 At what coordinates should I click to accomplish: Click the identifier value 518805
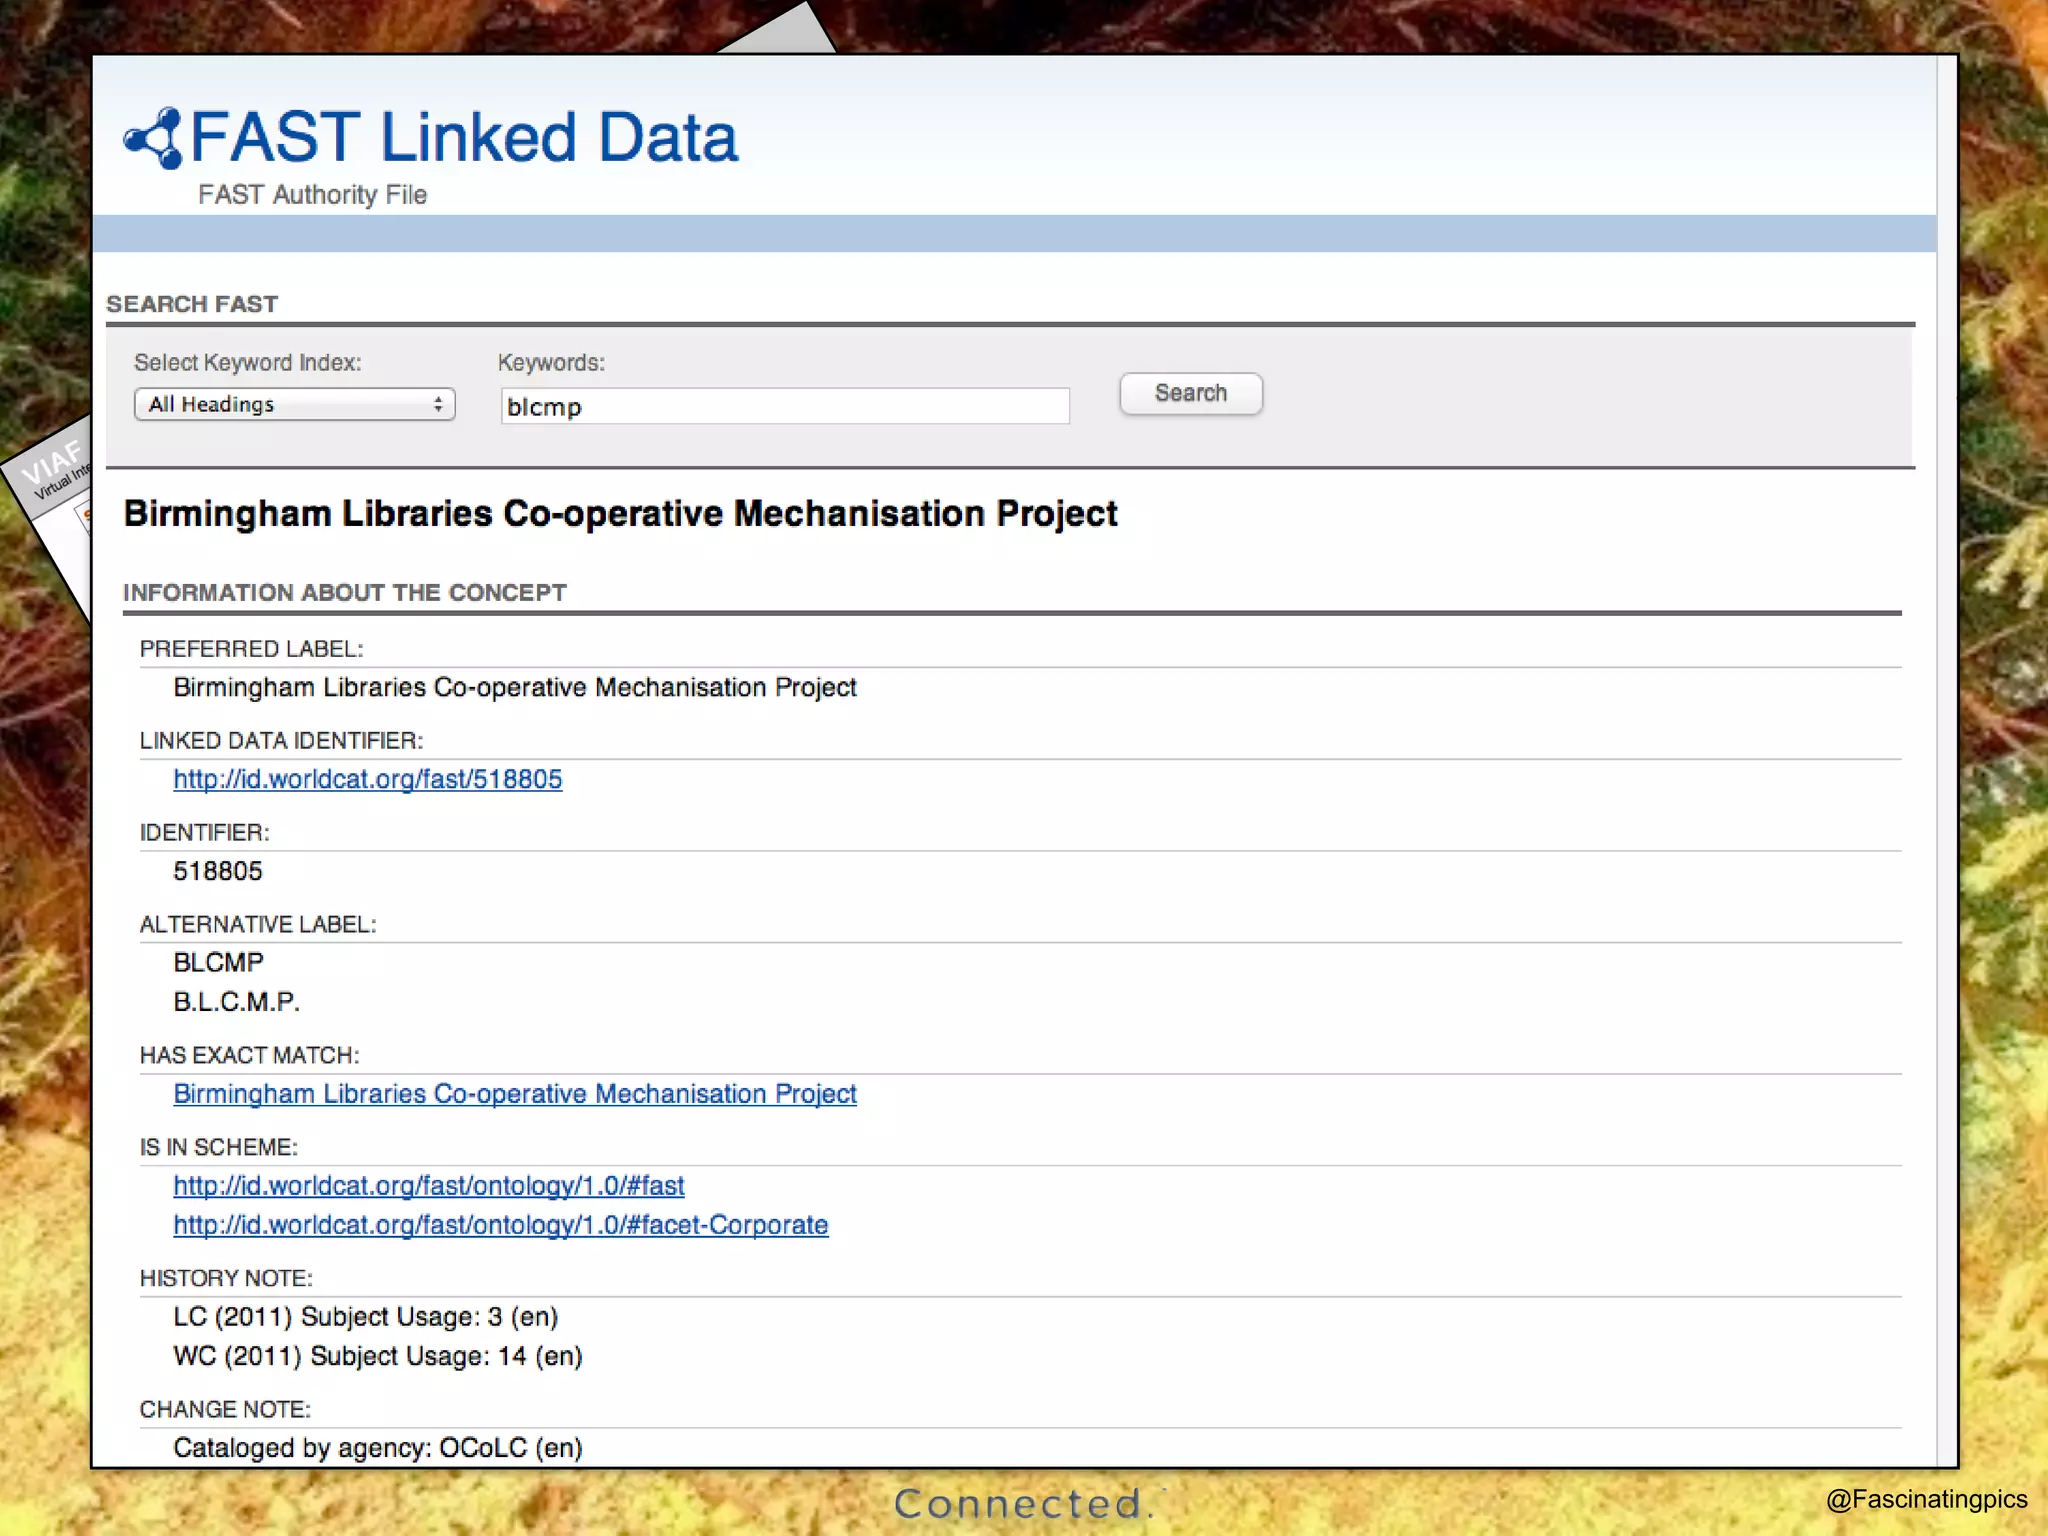(217, 871)
